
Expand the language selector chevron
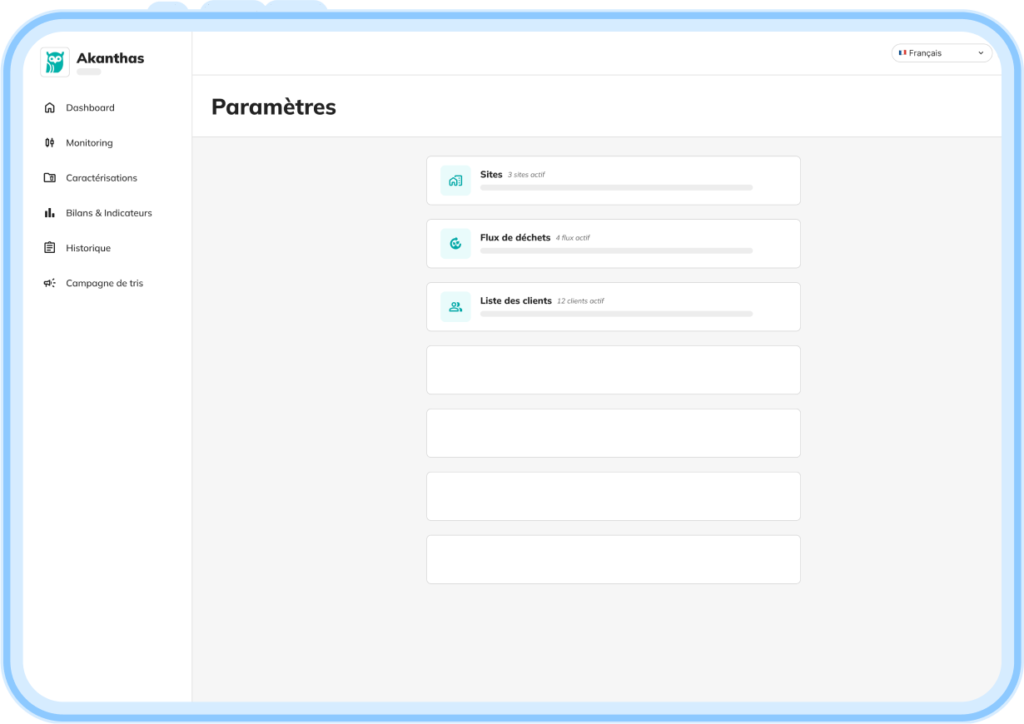[x=980, y=53]
